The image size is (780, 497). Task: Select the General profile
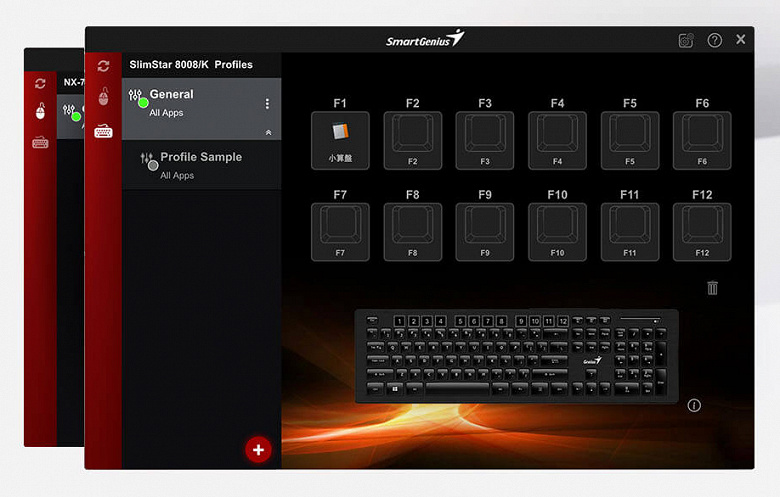(x=201, y=108)
